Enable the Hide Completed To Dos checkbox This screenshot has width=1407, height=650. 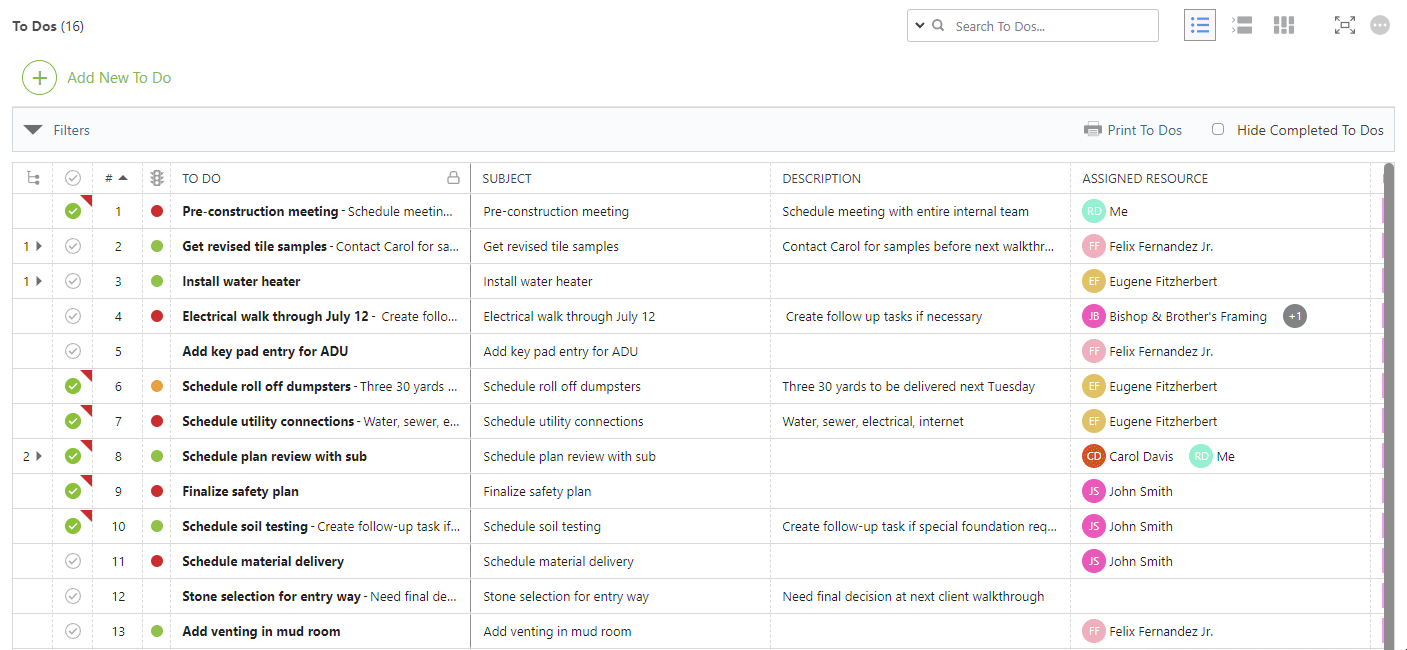(1218, 129)
